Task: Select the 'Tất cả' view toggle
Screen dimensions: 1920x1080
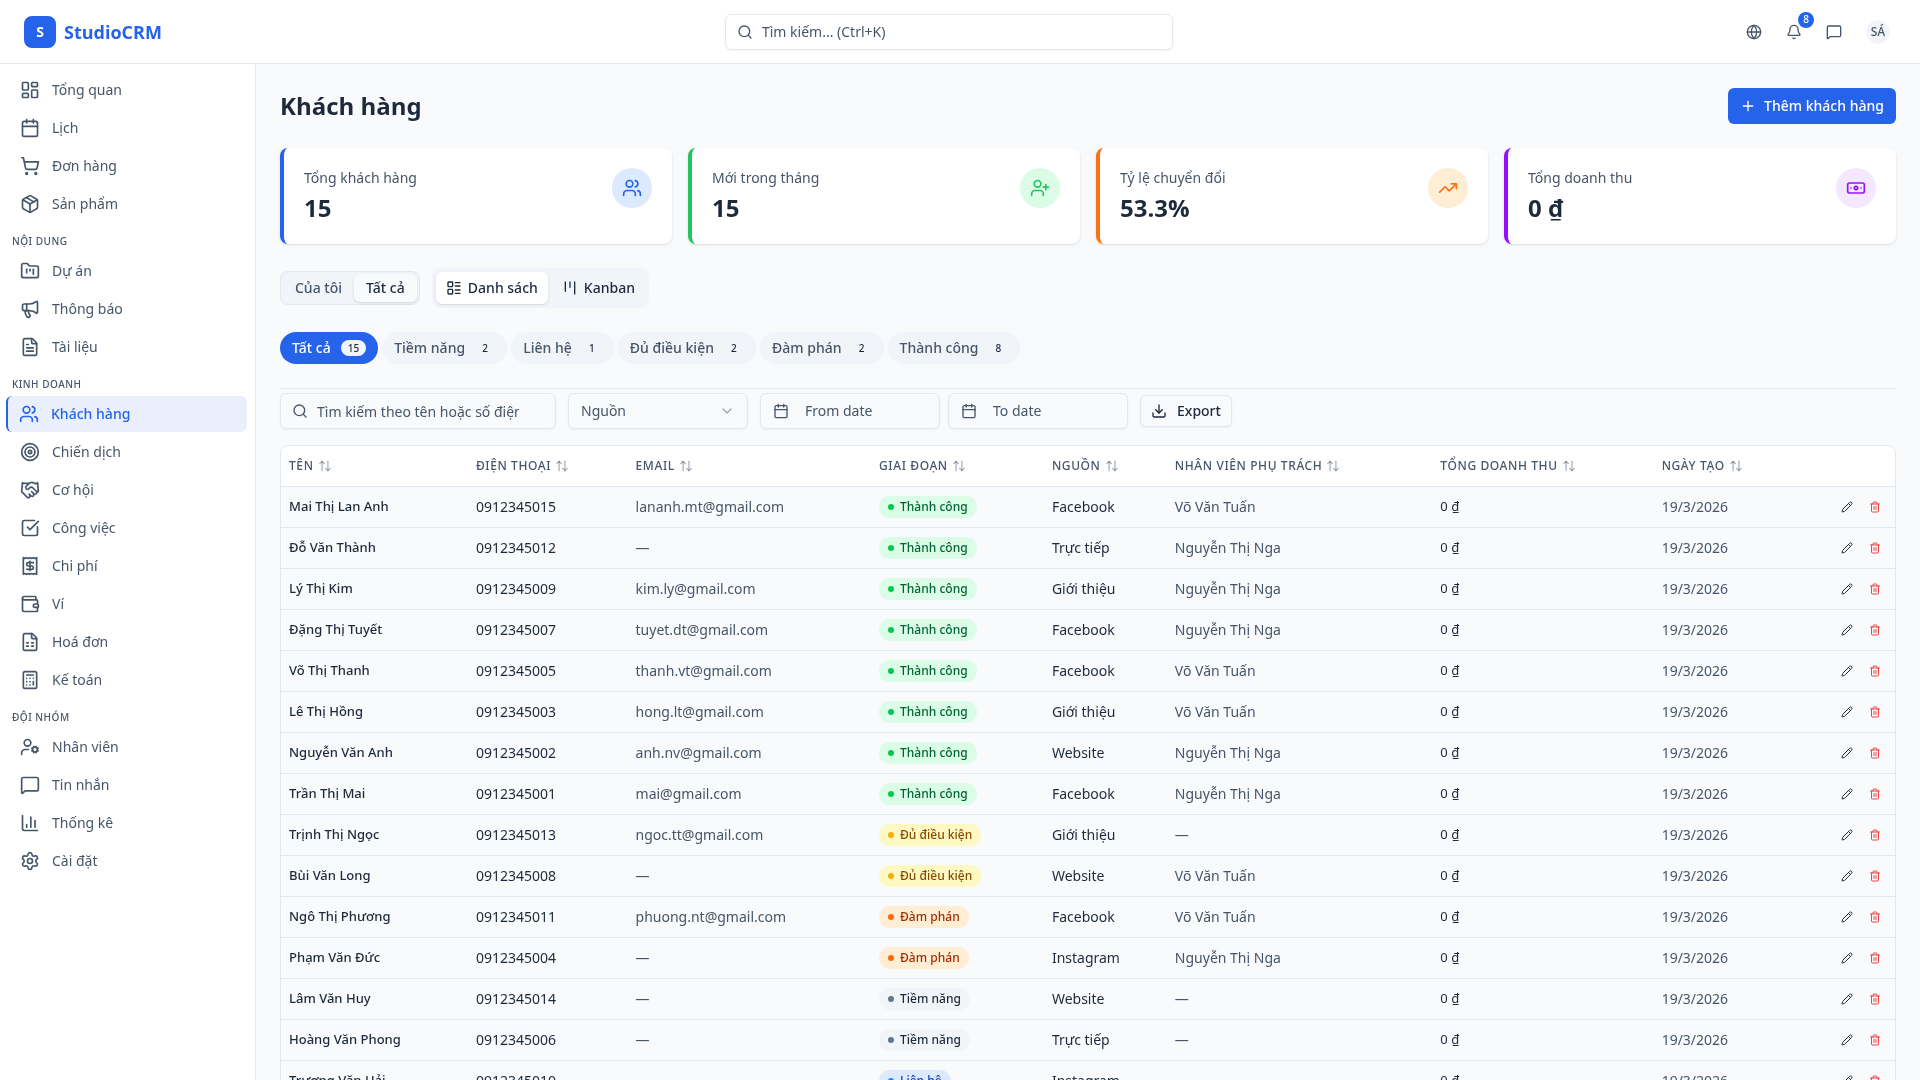Action: click(385, 287)
